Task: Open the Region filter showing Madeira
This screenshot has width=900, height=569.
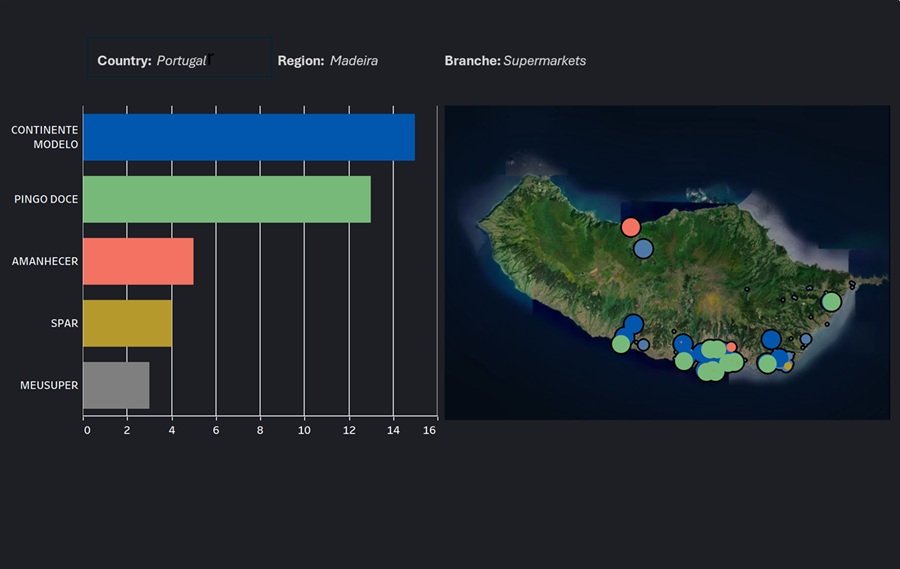Action: 328,61
